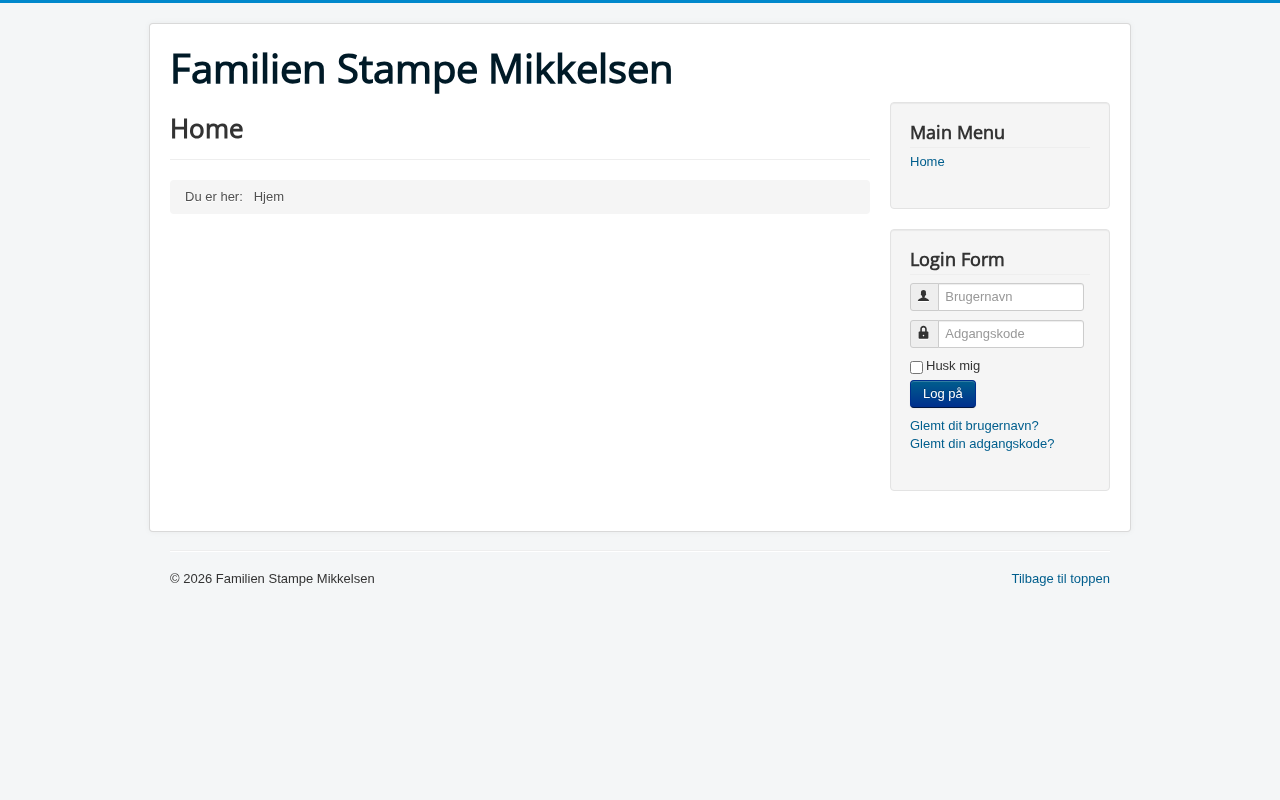The height and width of the screenshot is (800, 1280).
Task: Click the user icon beside Brugernavn field
Action: pos(924,297)
